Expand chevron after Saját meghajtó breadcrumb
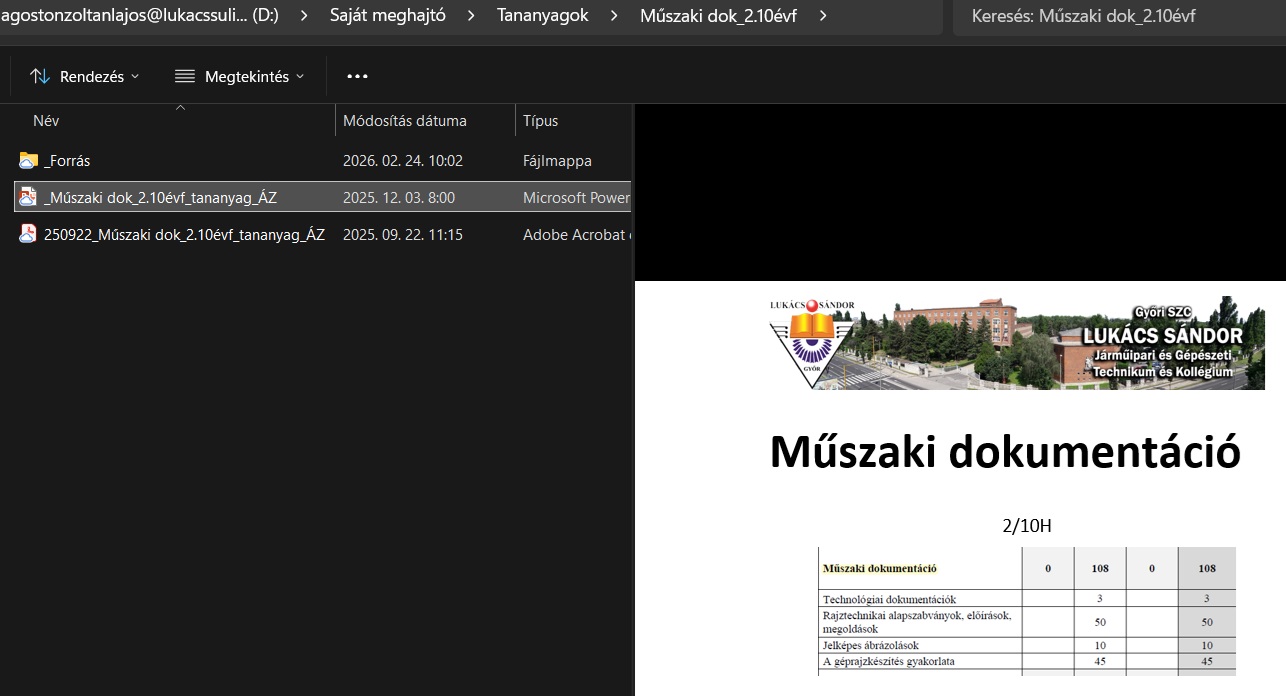This screenshot has width=1286, height=696. 471,16
